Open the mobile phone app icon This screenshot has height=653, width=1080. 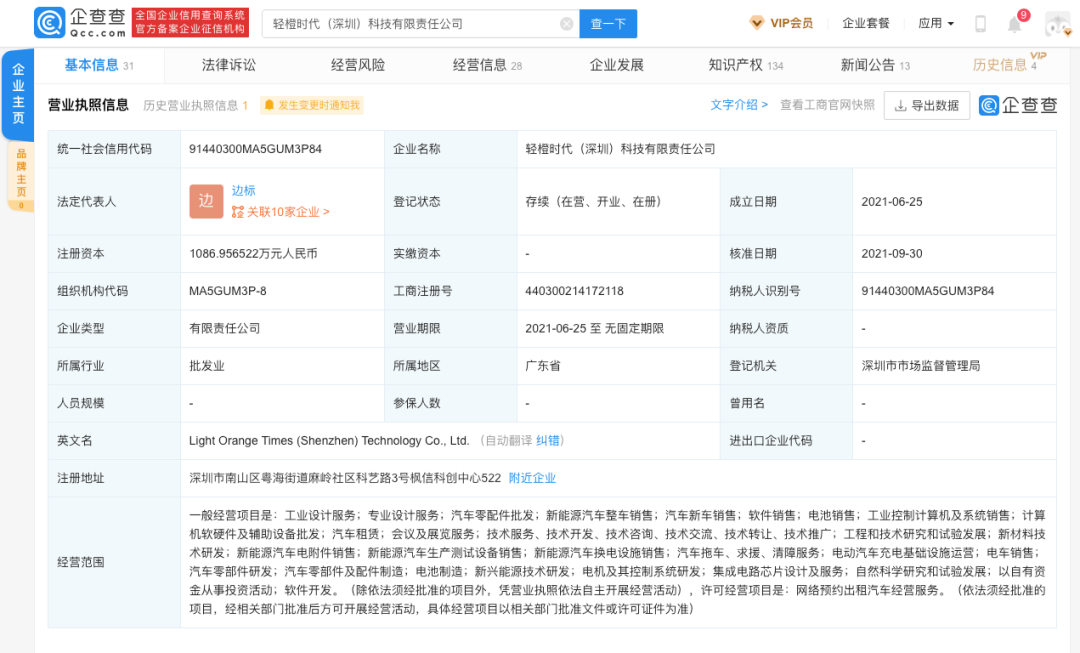point(980,24)
